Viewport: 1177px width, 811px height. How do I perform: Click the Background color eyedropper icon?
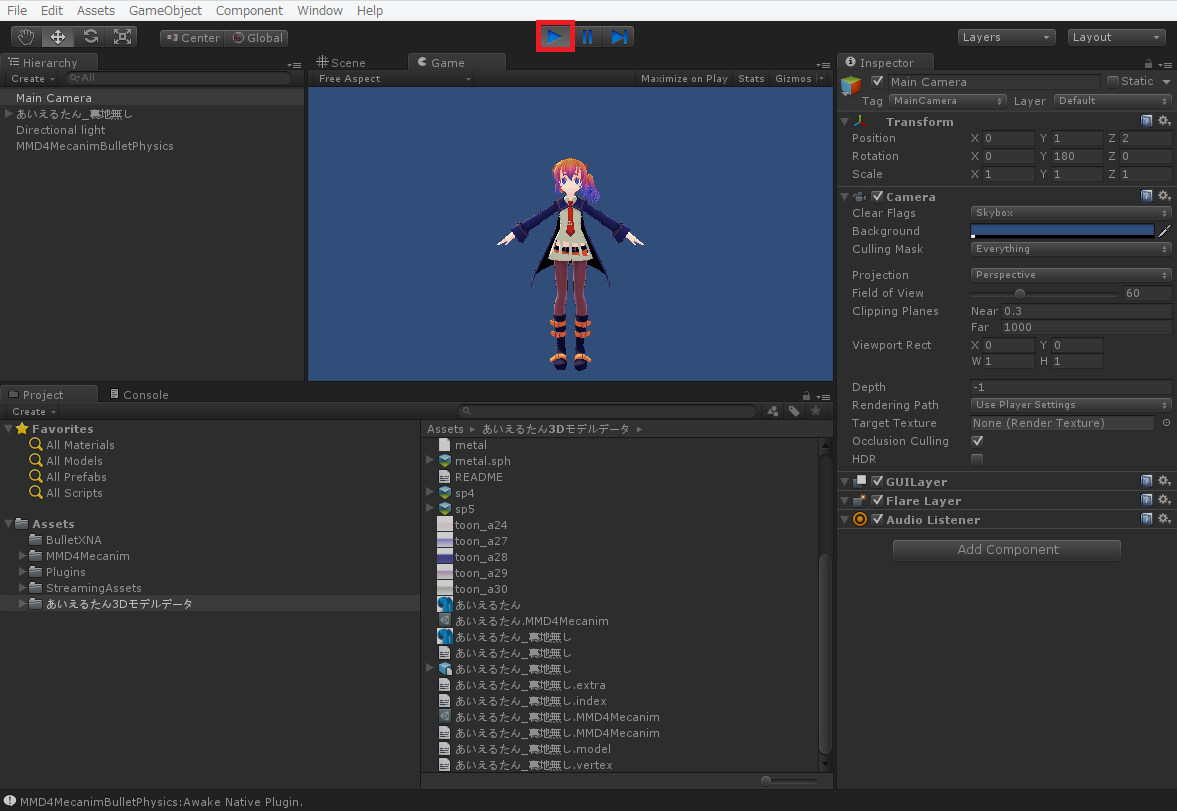coord(1164,231)
